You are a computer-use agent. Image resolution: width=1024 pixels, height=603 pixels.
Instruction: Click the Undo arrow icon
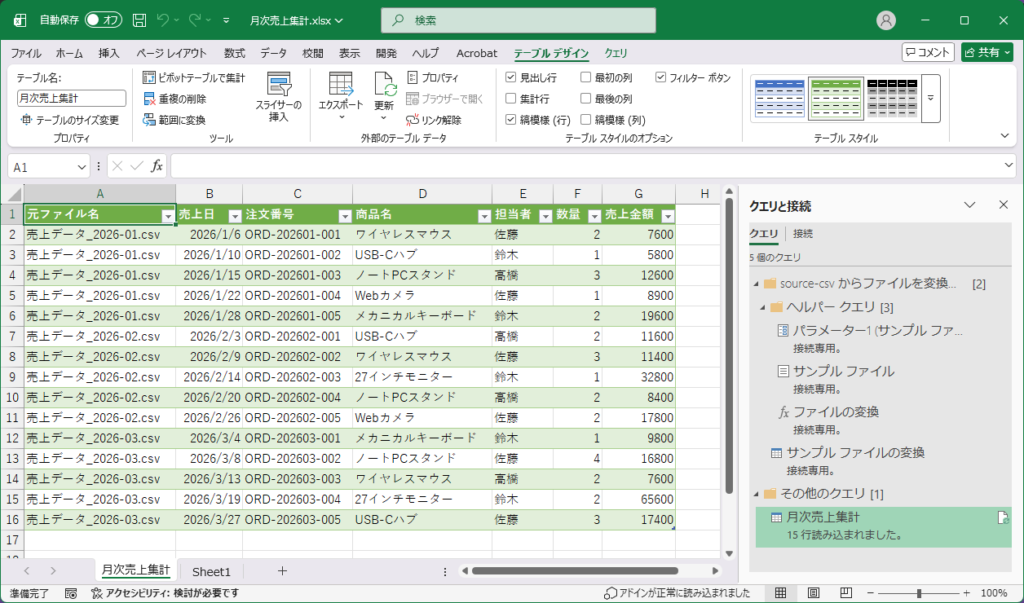pos(163,20)
